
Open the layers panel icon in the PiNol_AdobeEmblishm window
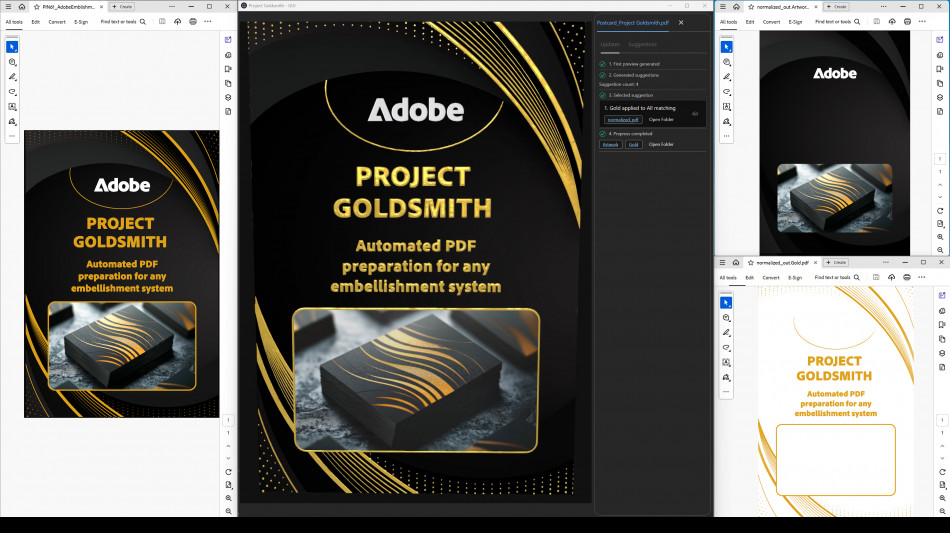(x=228, y=97)
